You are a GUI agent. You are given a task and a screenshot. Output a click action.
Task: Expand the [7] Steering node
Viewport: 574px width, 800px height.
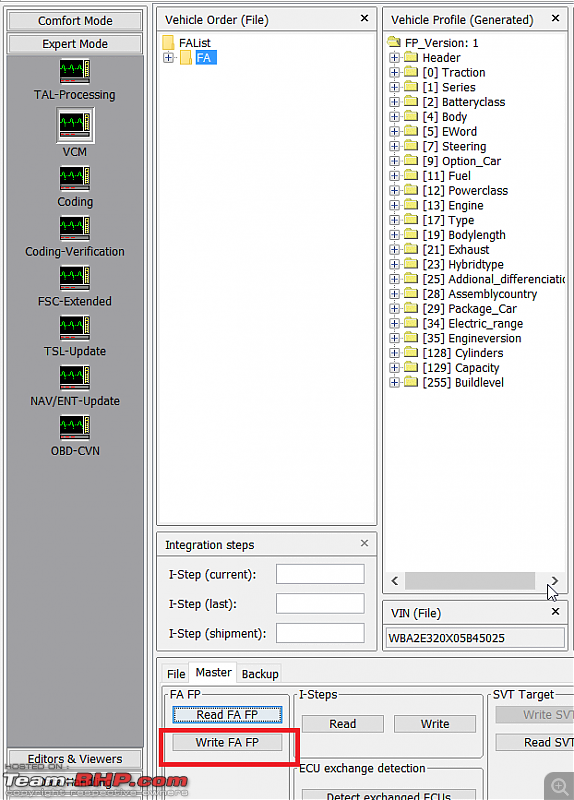point(394,146)
